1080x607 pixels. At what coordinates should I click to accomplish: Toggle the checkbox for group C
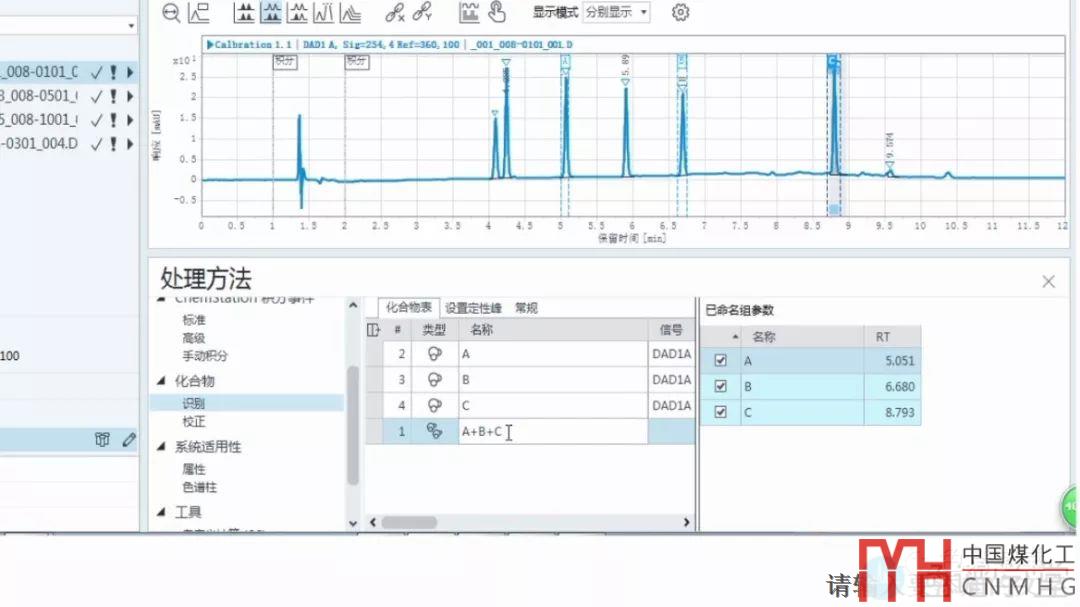720,413
